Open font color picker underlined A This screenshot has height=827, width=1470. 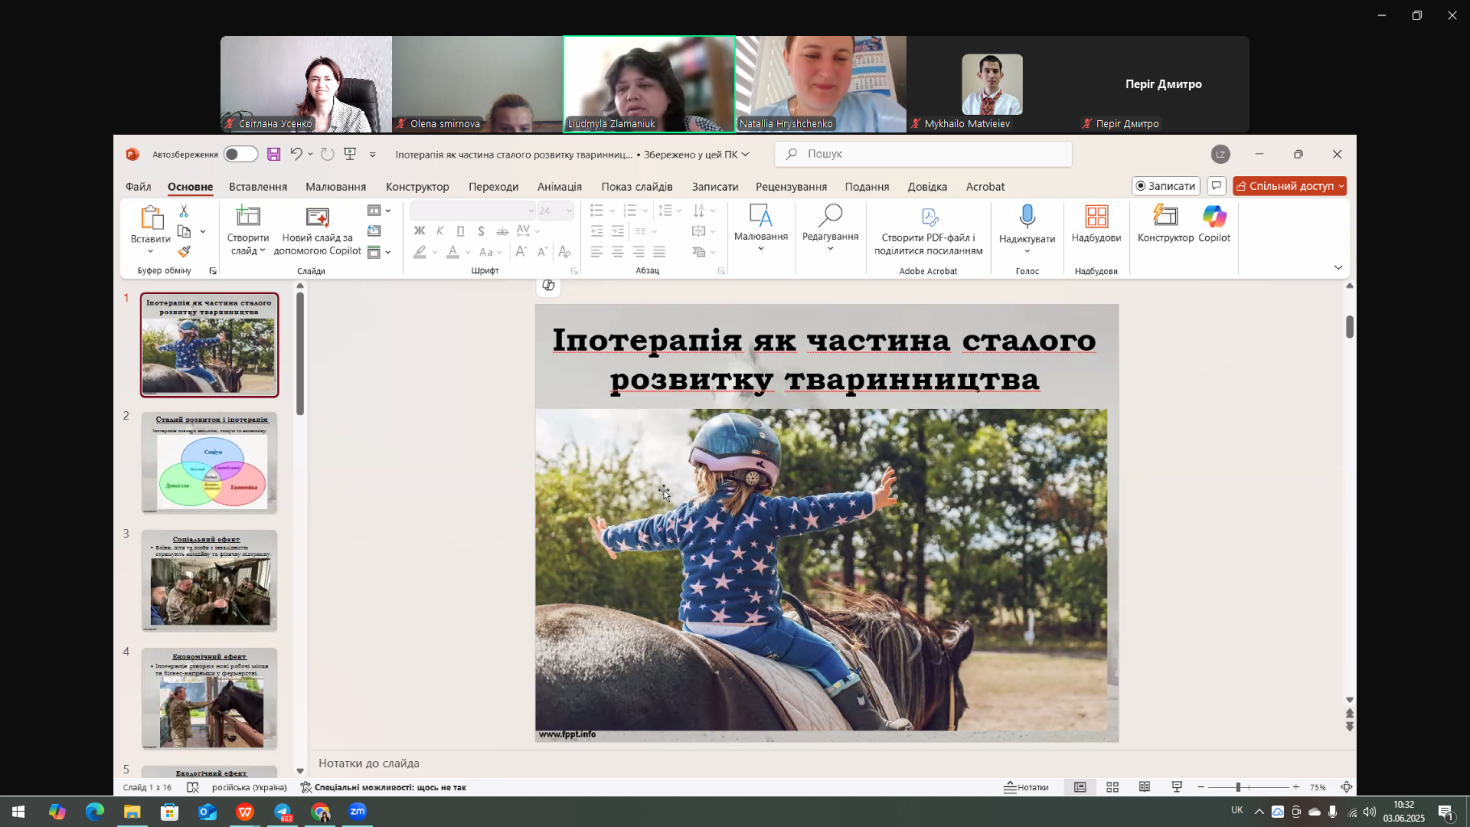coord(453,252)
